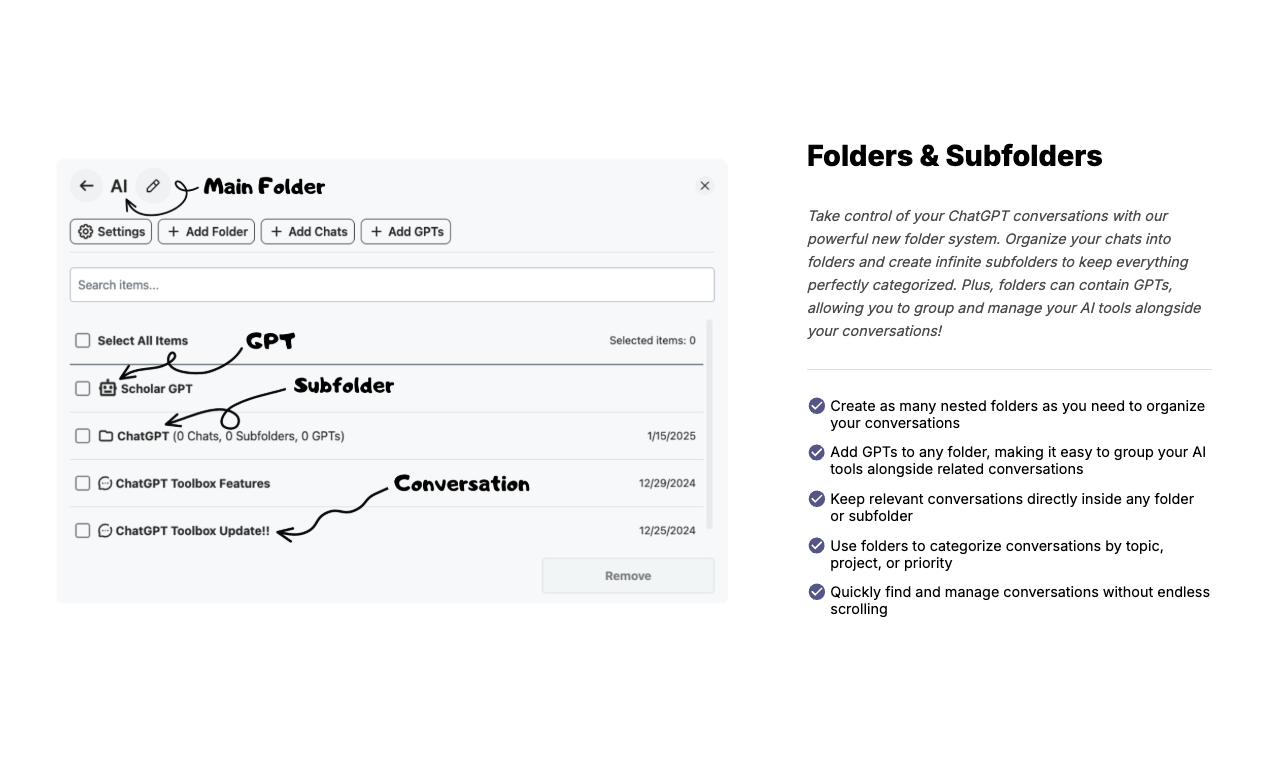Click the back arrow next to AI folder
This screenshot has width=1270, height=760.
(86, 185)
